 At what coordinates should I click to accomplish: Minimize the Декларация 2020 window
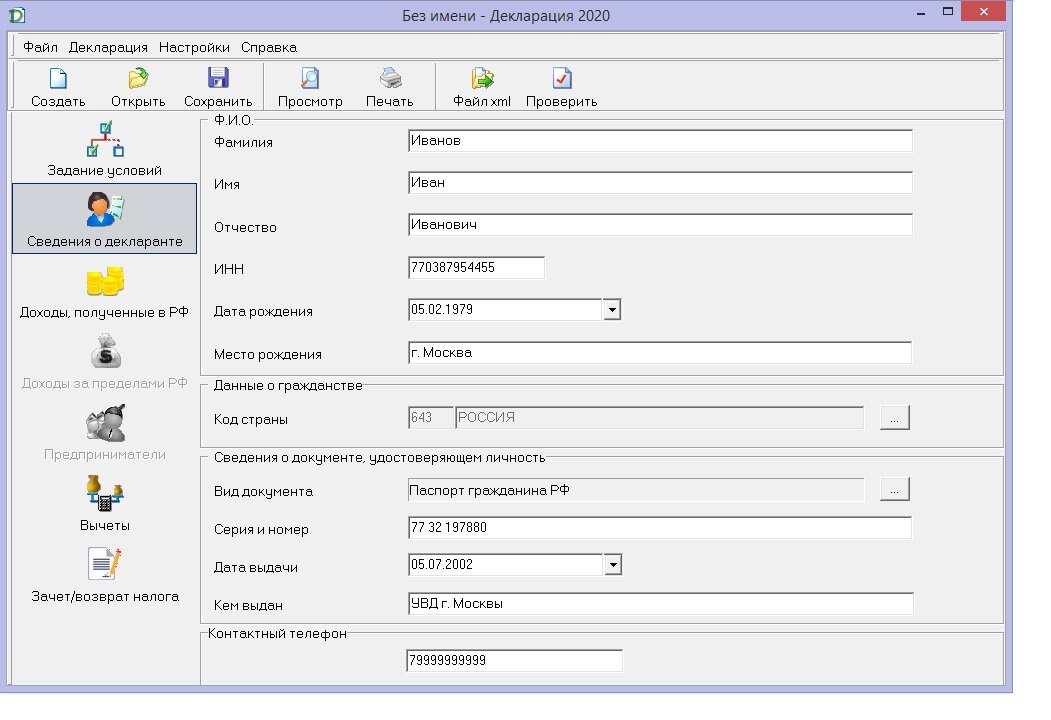pos(921,12)
